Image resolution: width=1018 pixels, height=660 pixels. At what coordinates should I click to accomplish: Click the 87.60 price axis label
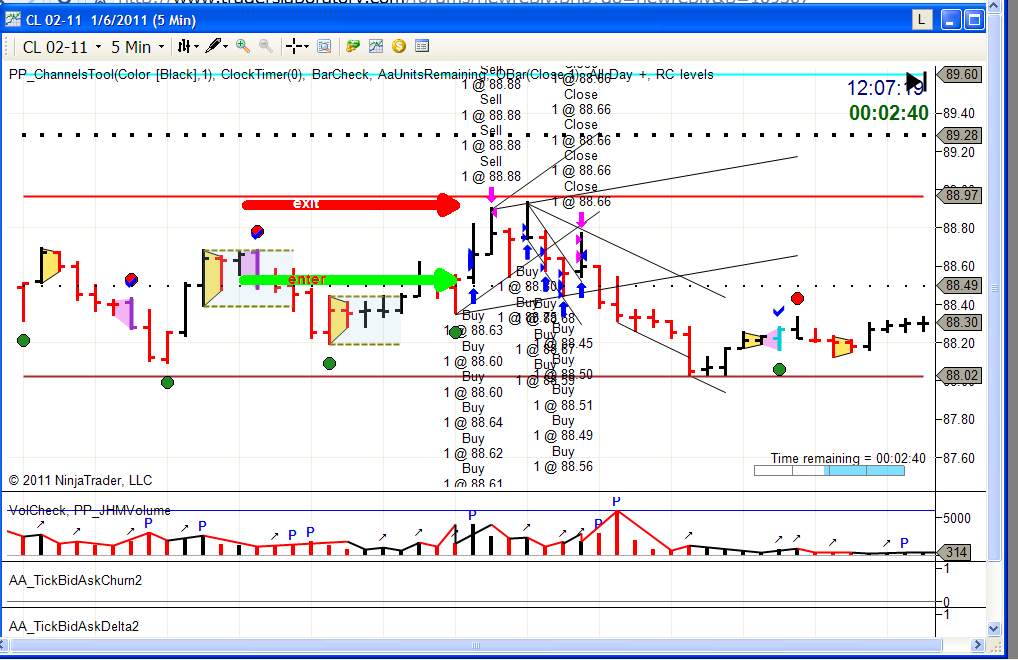point(959,459)
